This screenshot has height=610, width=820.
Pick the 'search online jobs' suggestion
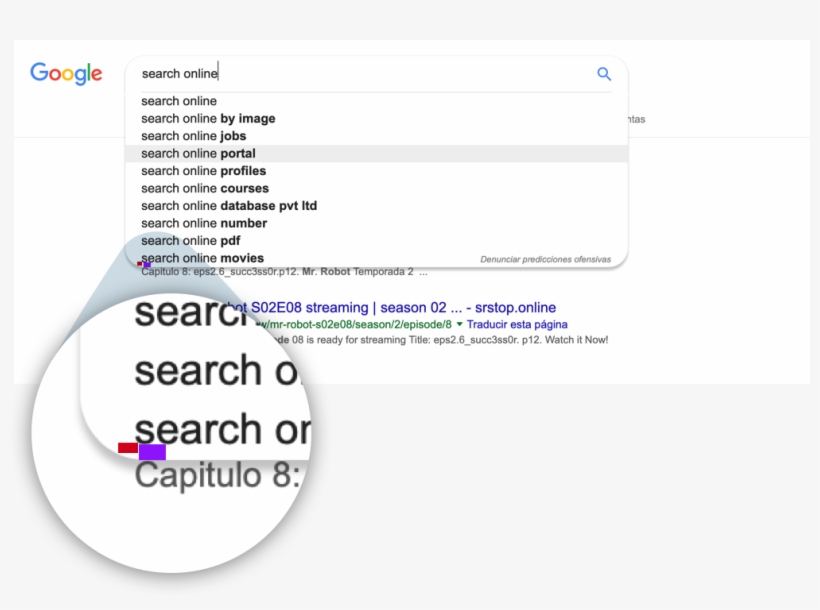coord(194,136)
